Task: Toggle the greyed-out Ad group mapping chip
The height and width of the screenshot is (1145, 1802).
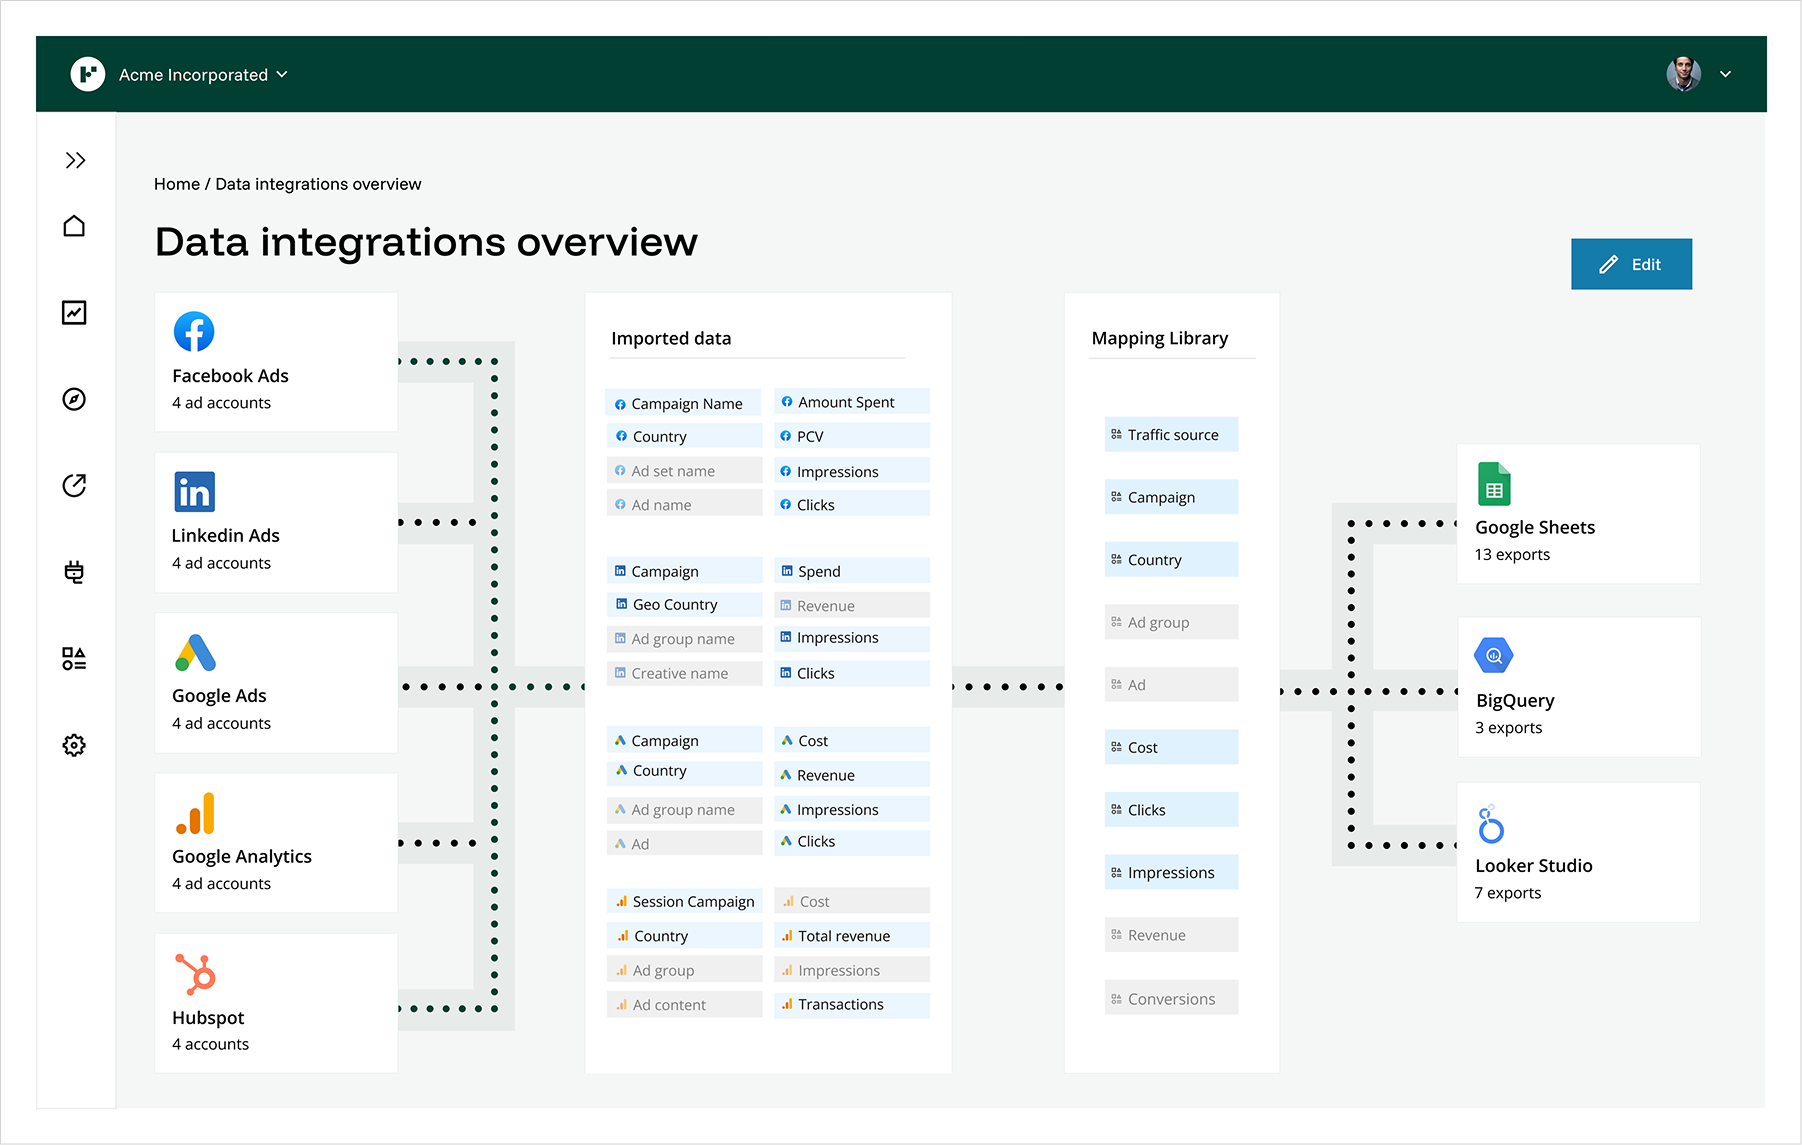Action: tap(1170, 621)
